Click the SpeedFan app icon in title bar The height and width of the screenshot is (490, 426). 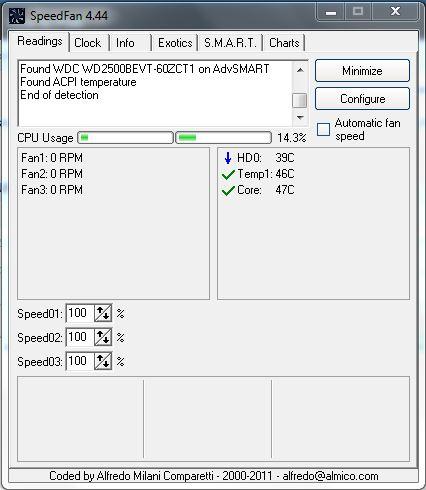click(x=17, y=16)
